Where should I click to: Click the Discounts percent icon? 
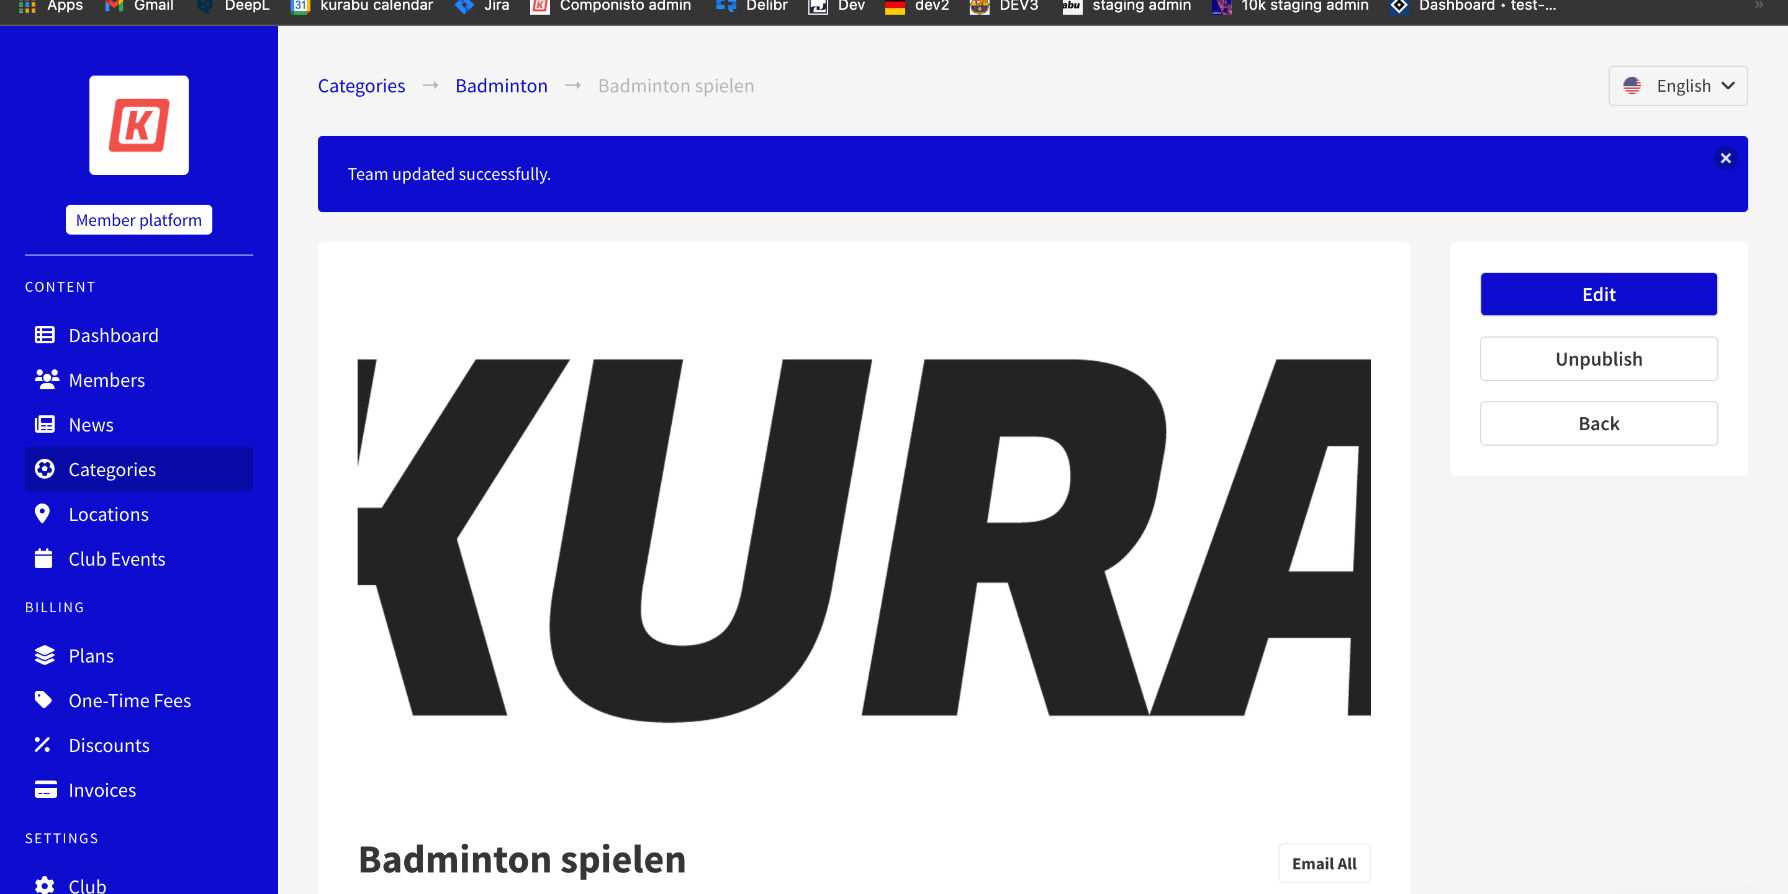[42, 745]
